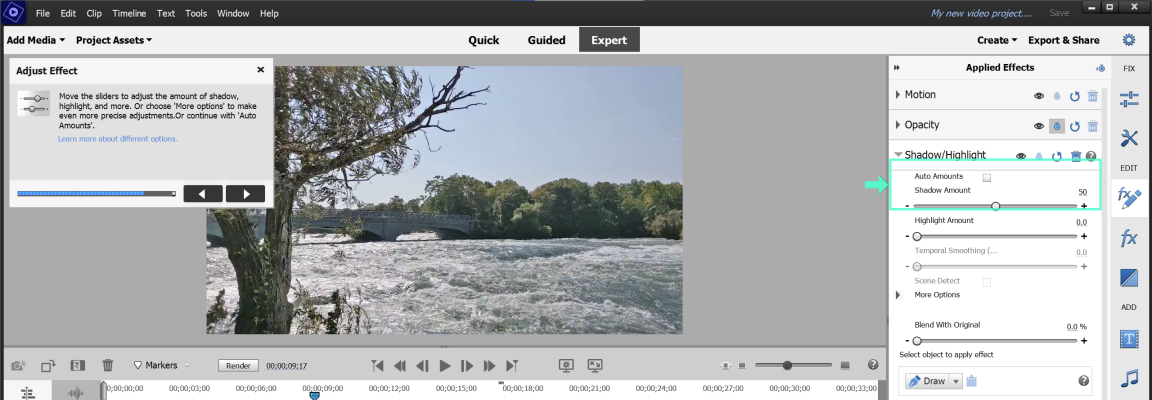
Task: Click the timeline delete trash icon
Action: click(108, 366)
